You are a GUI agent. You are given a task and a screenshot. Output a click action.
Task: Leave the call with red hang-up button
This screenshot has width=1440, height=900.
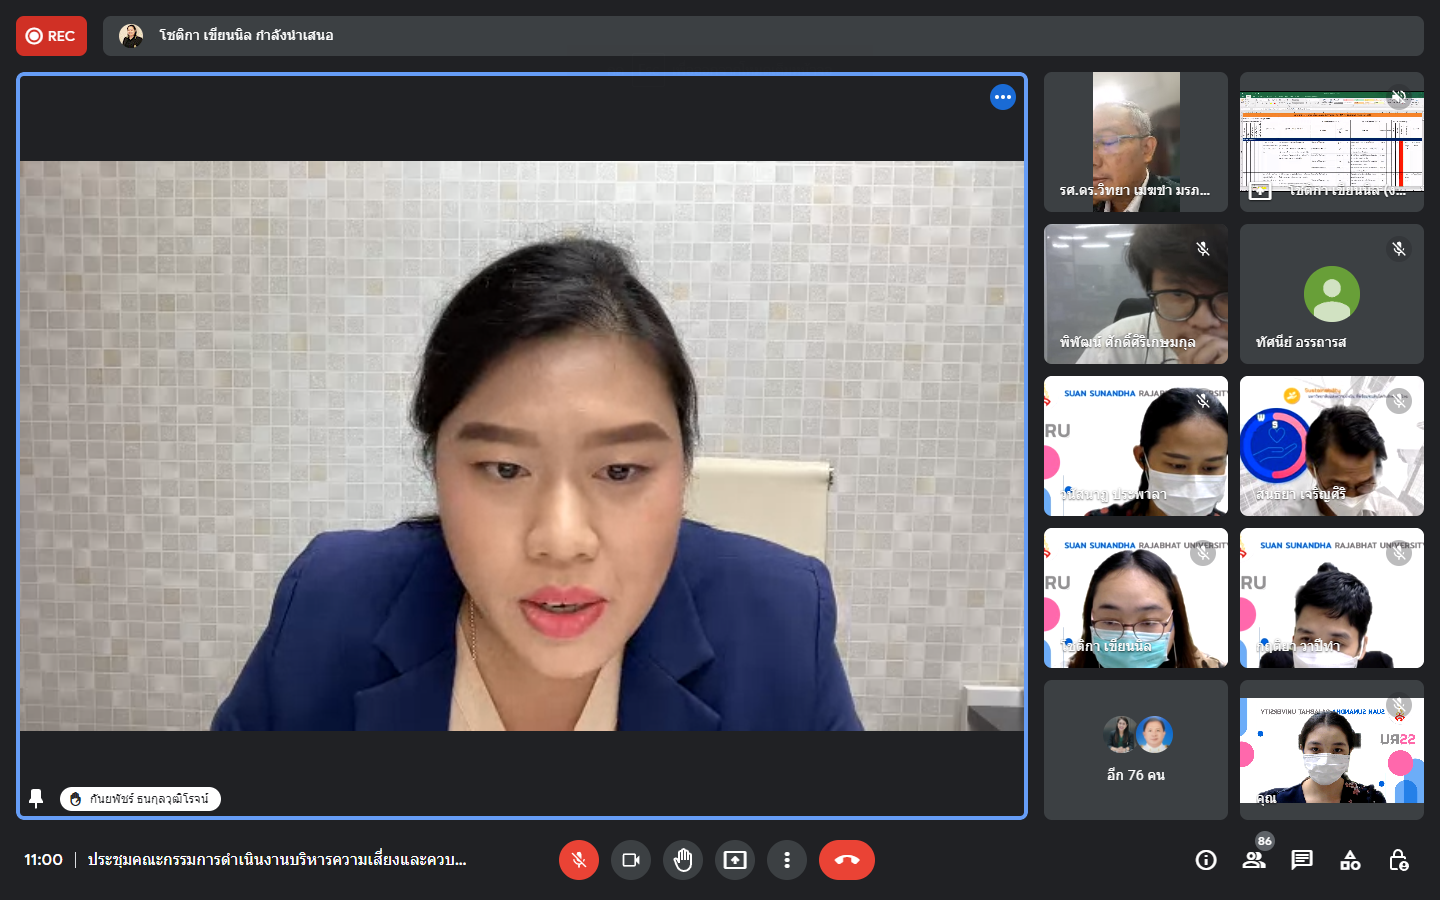tap(846, 860)
